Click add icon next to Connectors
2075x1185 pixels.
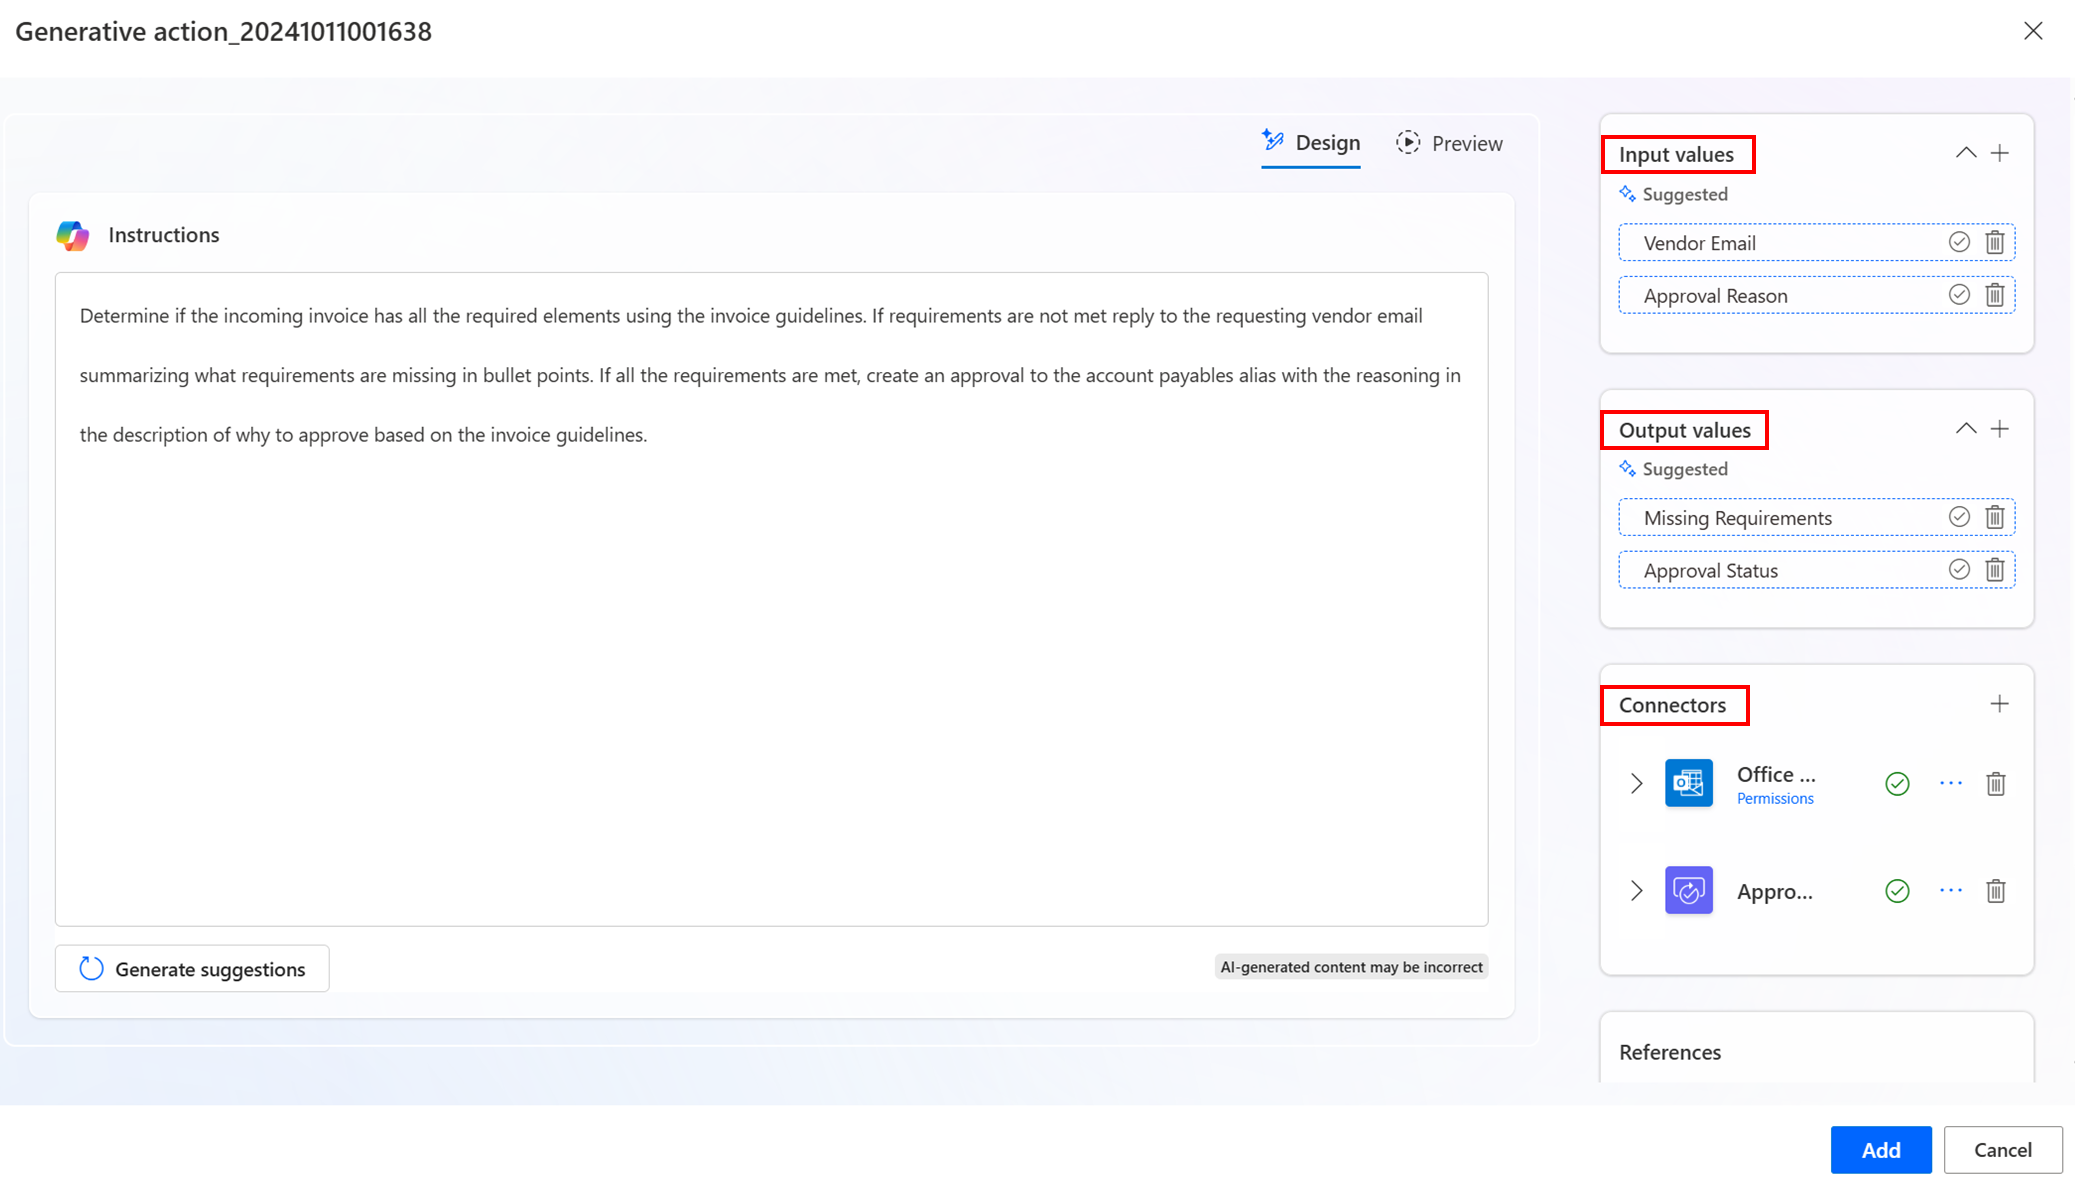(1998, 703)
